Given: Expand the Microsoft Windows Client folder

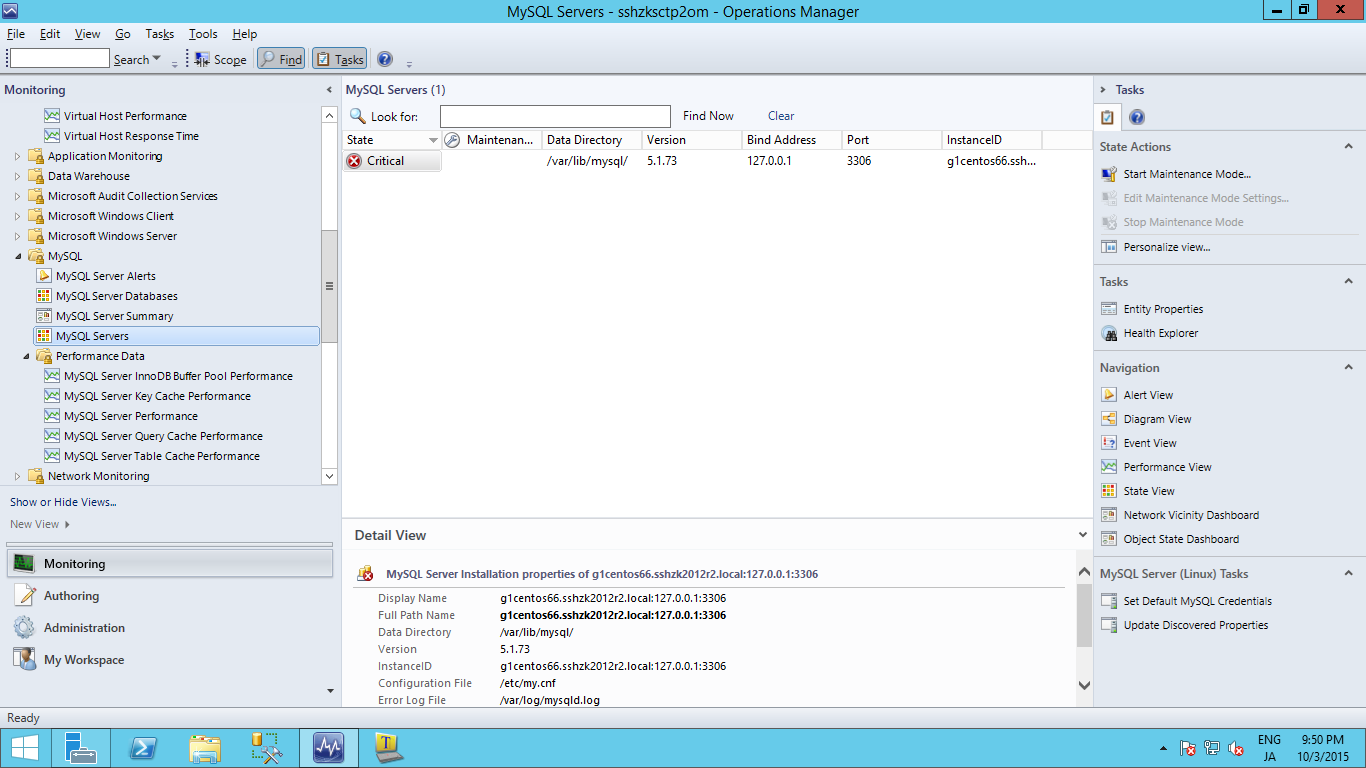Looking at the screenshot, I should tap(17, 216).
